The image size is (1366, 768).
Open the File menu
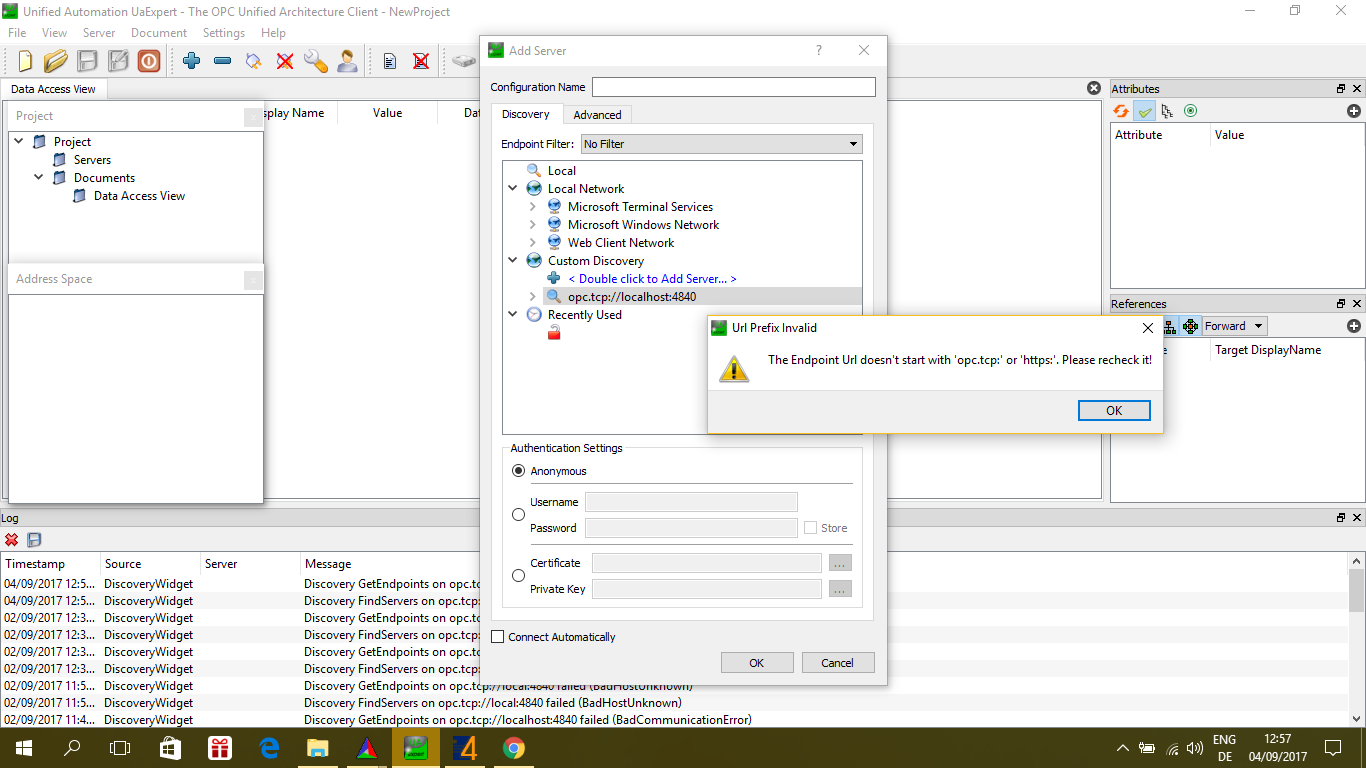17,33
